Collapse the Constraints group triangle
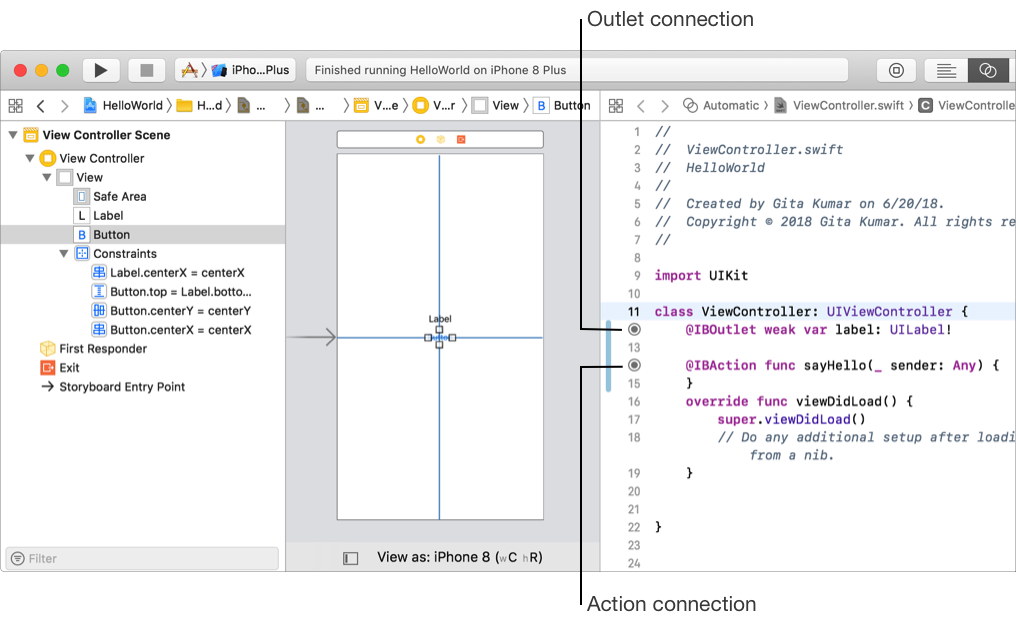Viewport: 1016px width, 622px height. tap(64, 254)
